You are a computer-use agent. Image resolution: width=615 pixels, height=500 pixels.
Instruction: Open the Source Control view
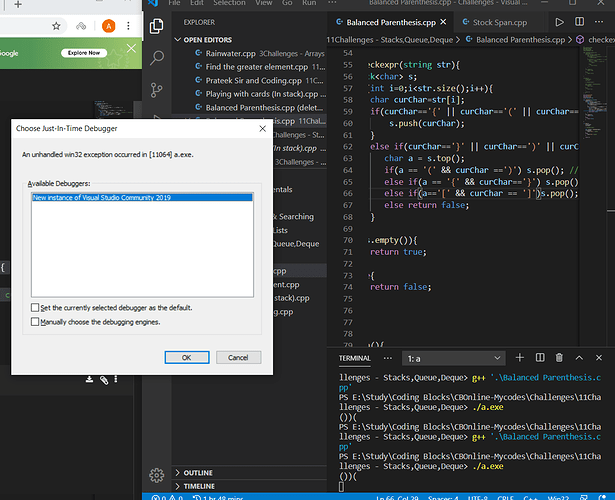(156, 90)
